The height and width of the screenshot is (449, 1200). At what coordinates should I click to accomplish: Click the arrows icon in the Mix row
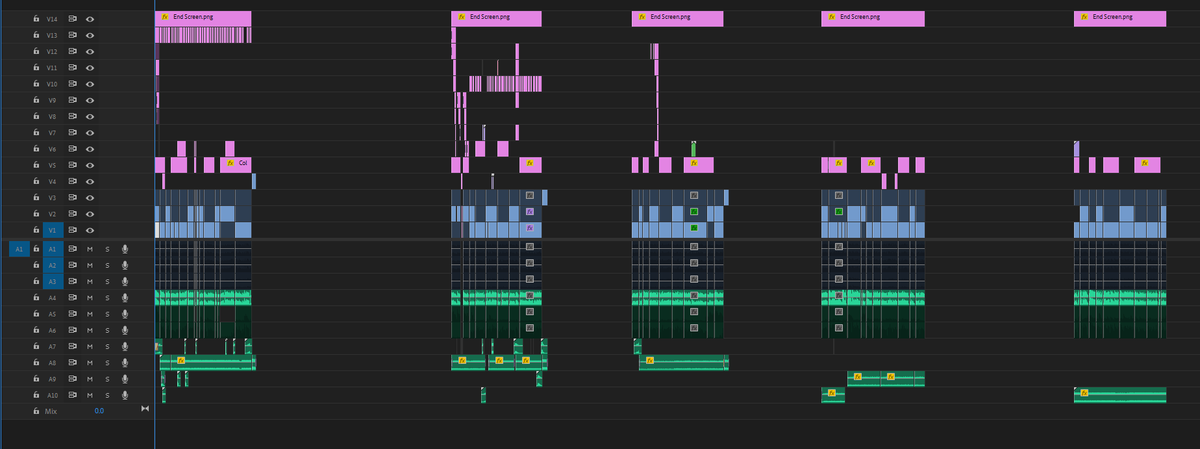click(x=145, y=411)
